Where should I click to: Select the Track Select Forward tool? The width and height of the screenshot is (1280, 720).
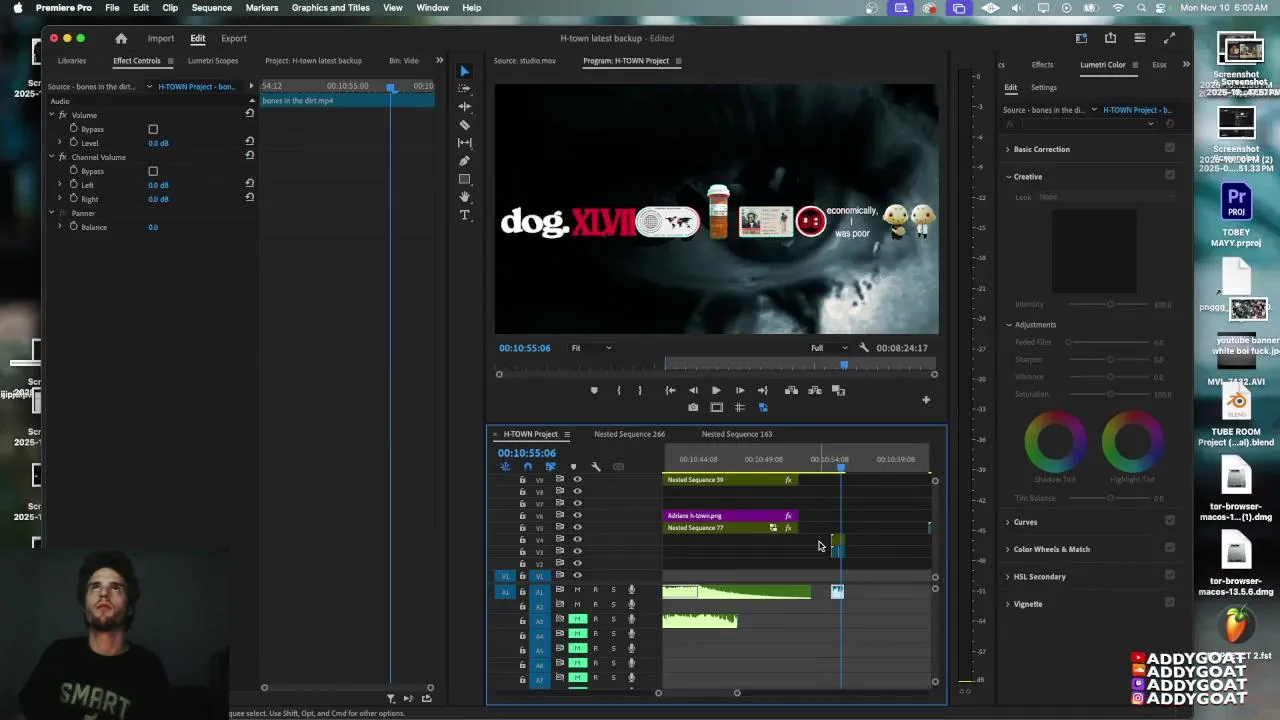point(464,89)
